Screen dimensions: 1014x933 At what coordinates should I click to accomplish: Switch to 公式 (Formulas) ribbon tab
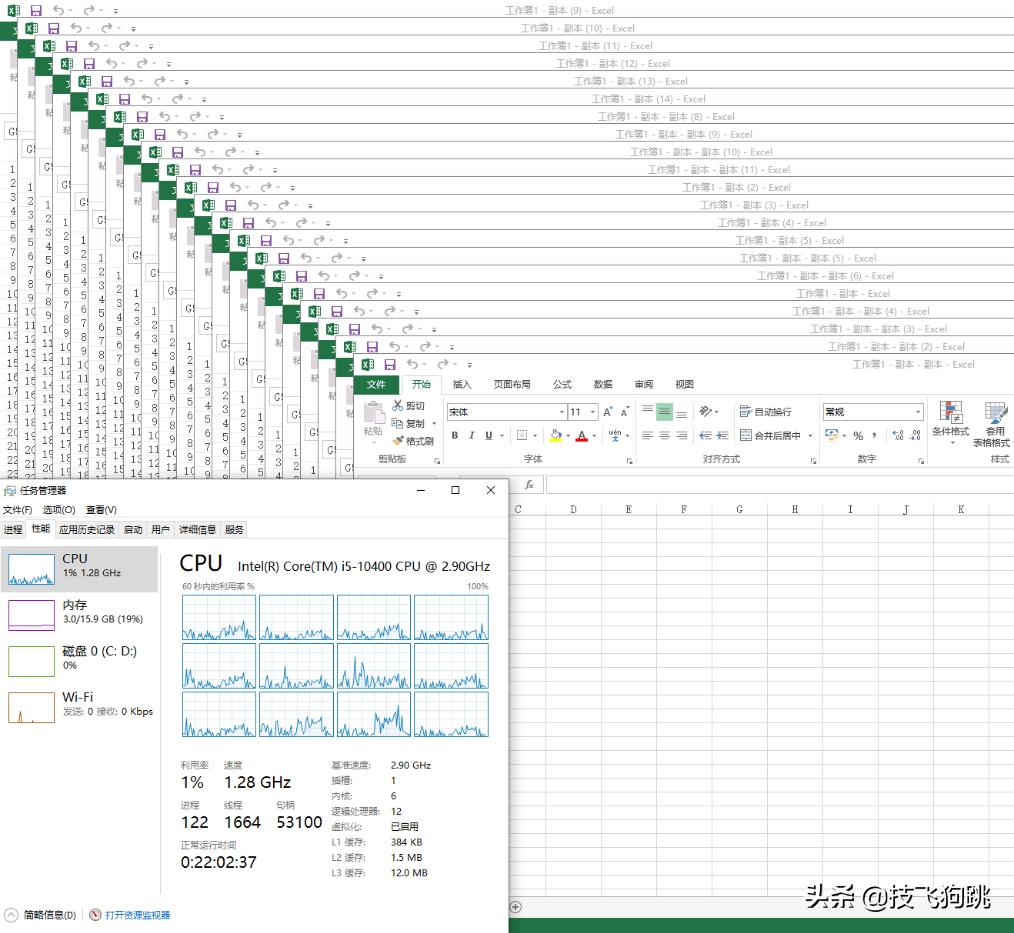point(562,384)
